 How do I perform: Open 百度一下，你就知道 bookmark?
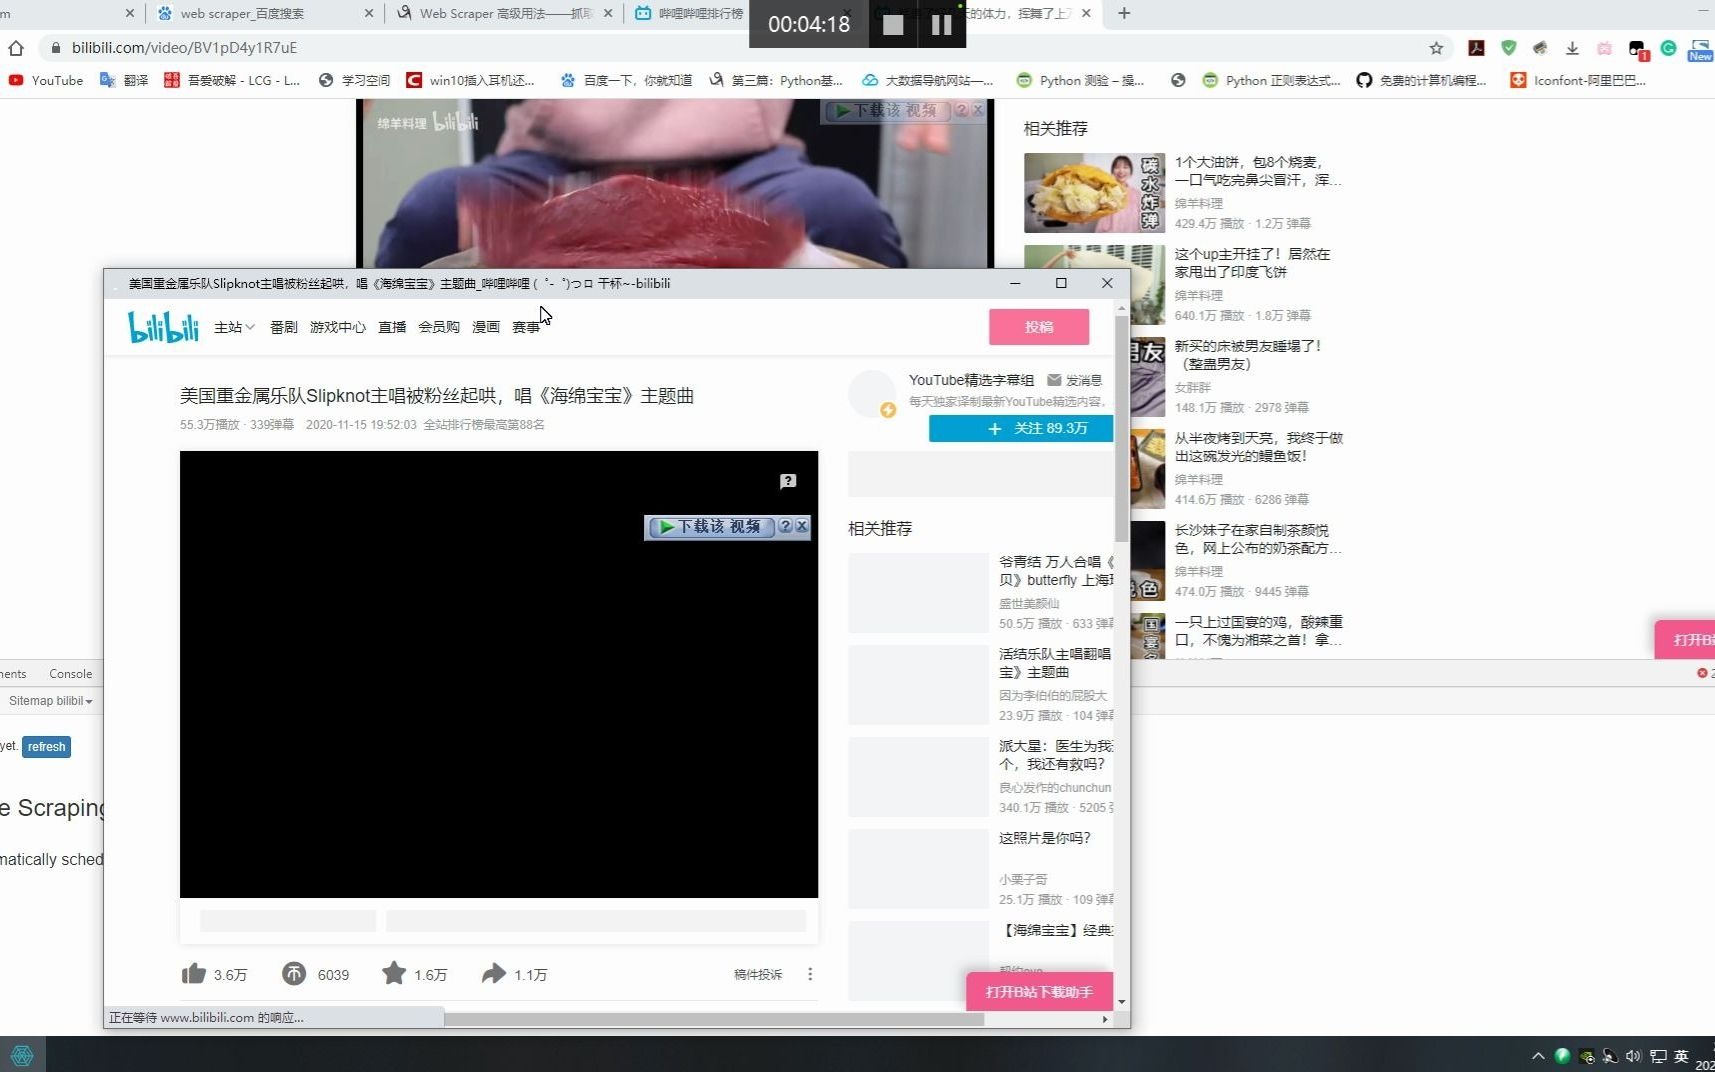coord(626,80)
